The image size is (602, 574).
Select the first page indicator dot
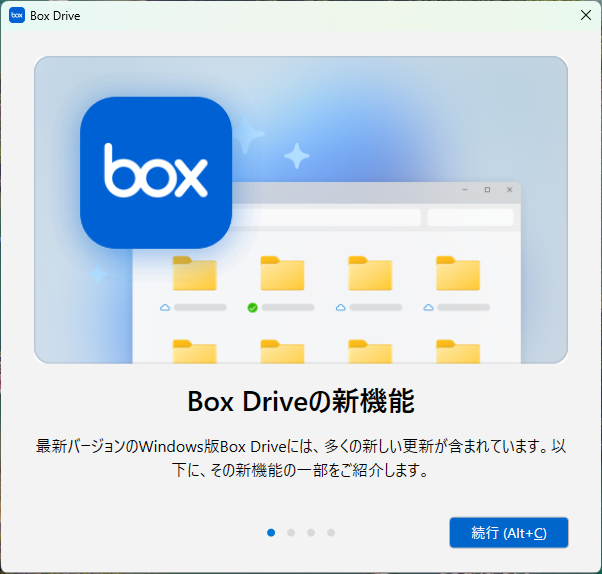pos(271,533)
